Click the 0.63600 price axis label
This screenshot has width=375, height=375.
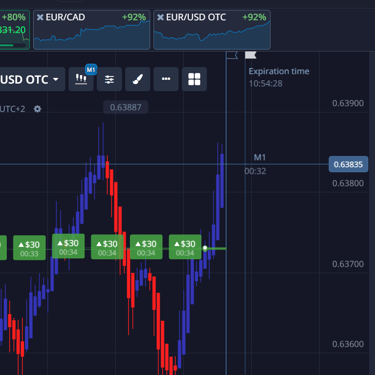tap(348, 344)
